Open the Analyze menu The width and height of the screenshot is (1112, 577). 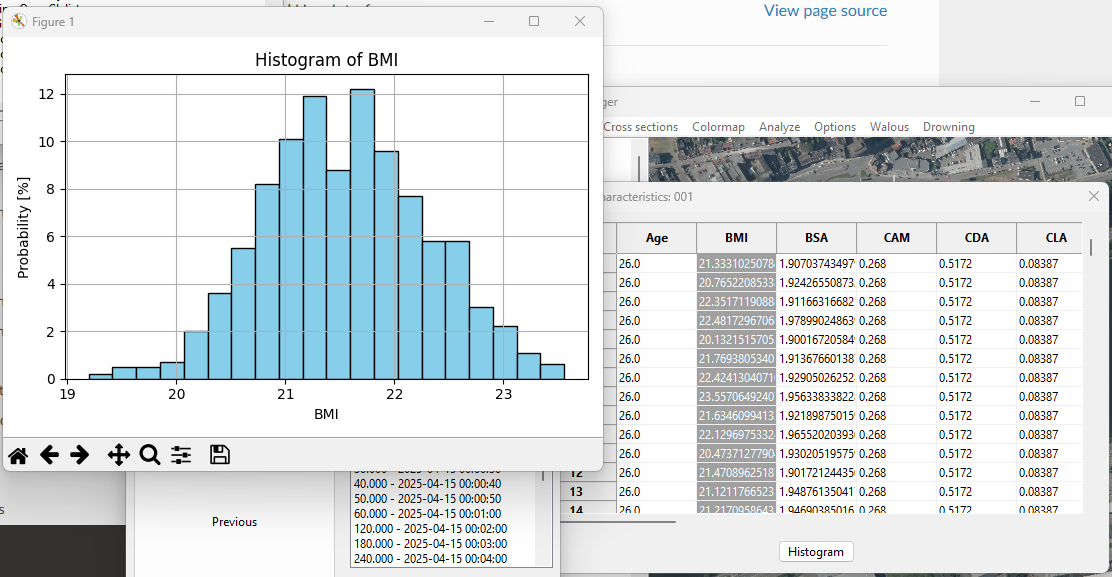coord(779,127)
